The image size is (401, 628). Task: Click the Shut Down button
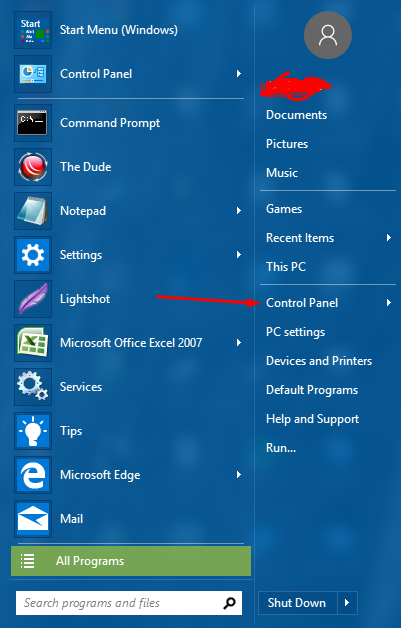[x=297, y=603]
